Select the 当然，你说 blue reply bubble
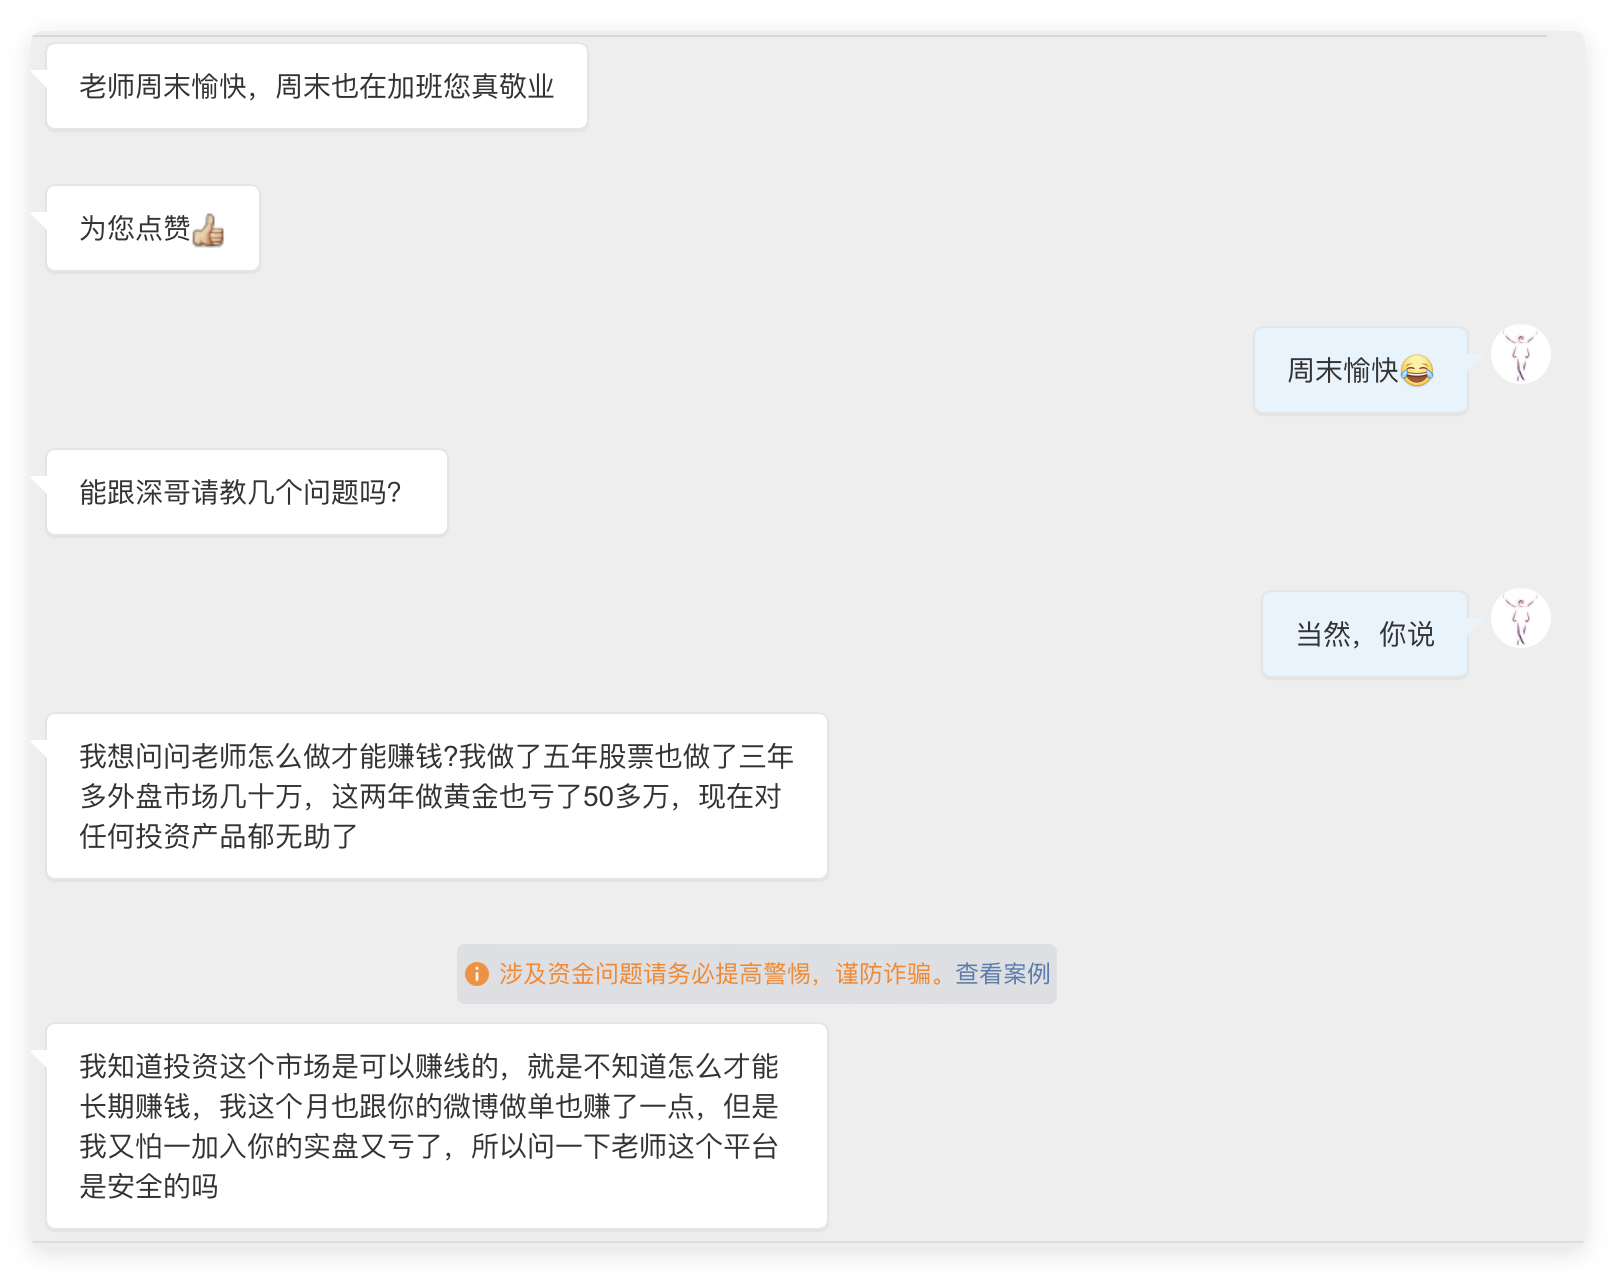This screenshot has width=1616, height=1278. tap(1364, 634)
